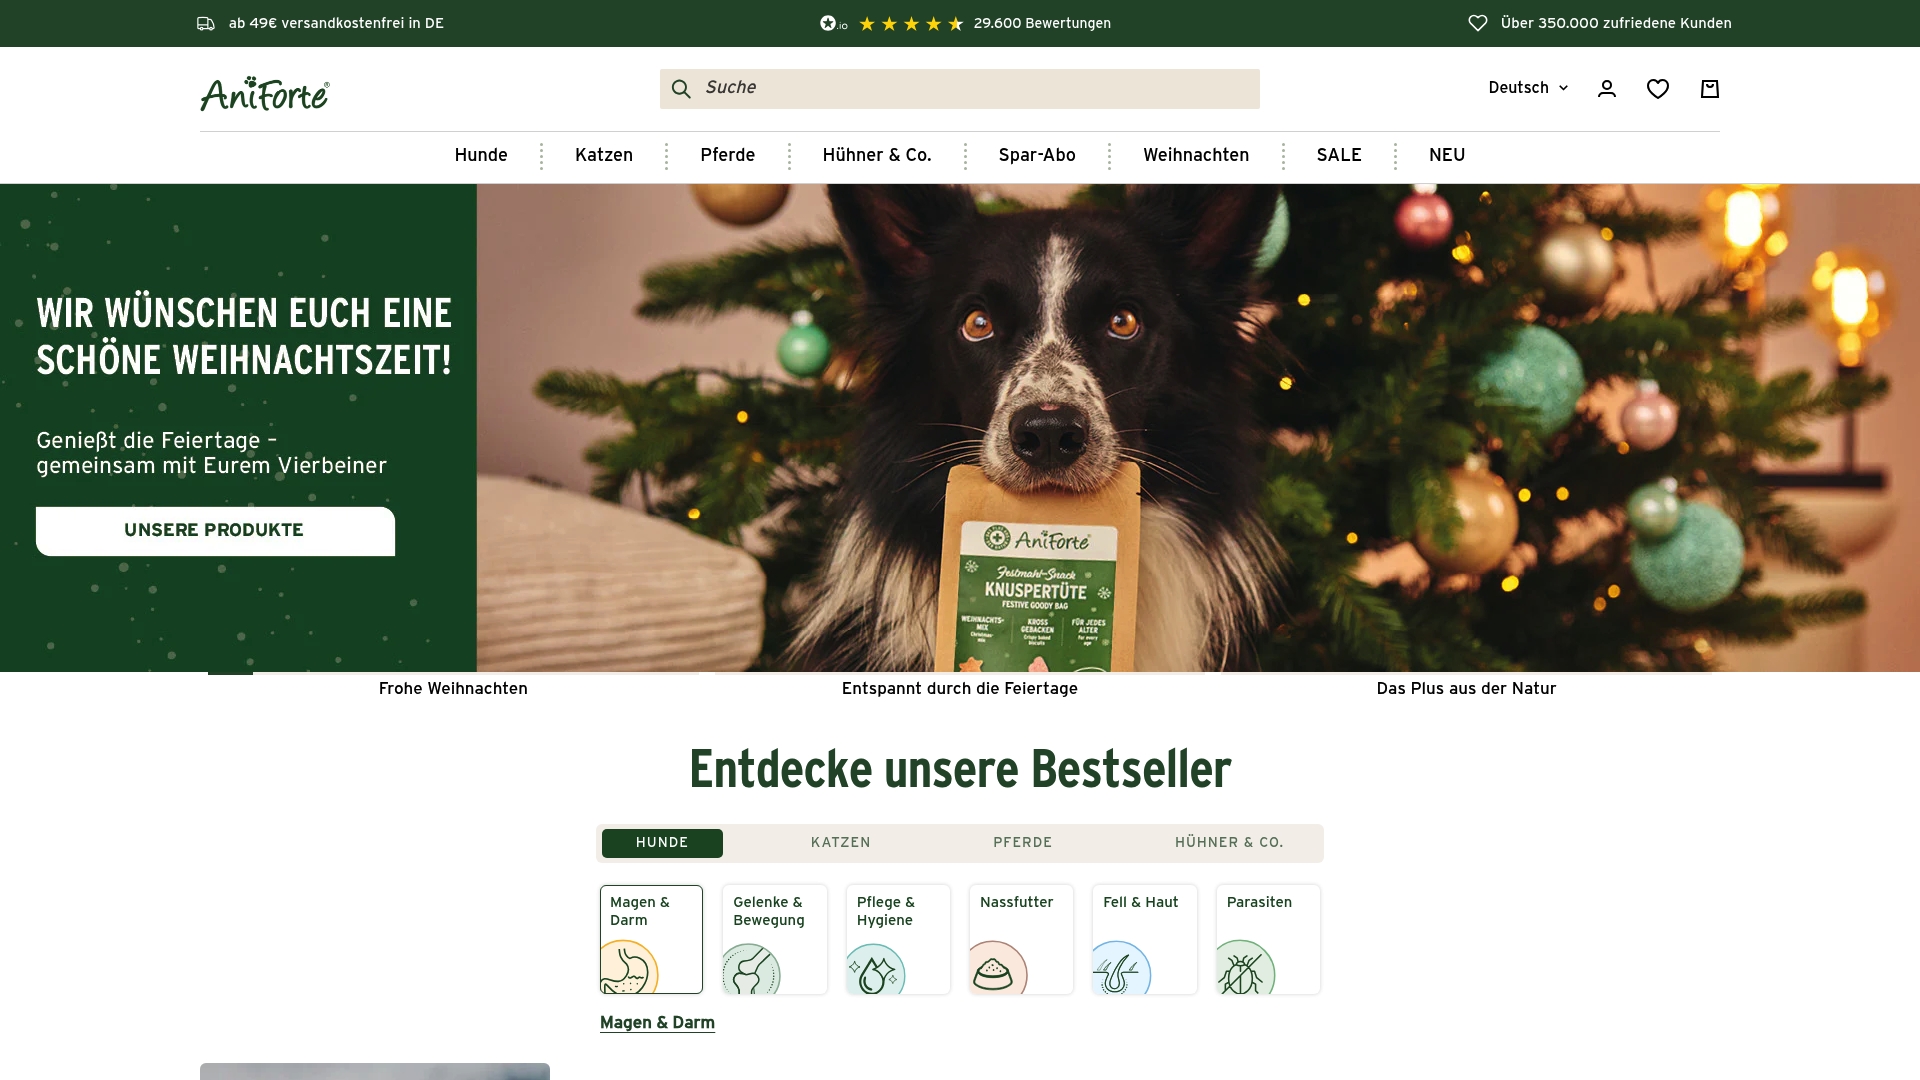Open the SALE navigation menu
Viewport: 1920px width, 1080px height.
[1338, 155]
